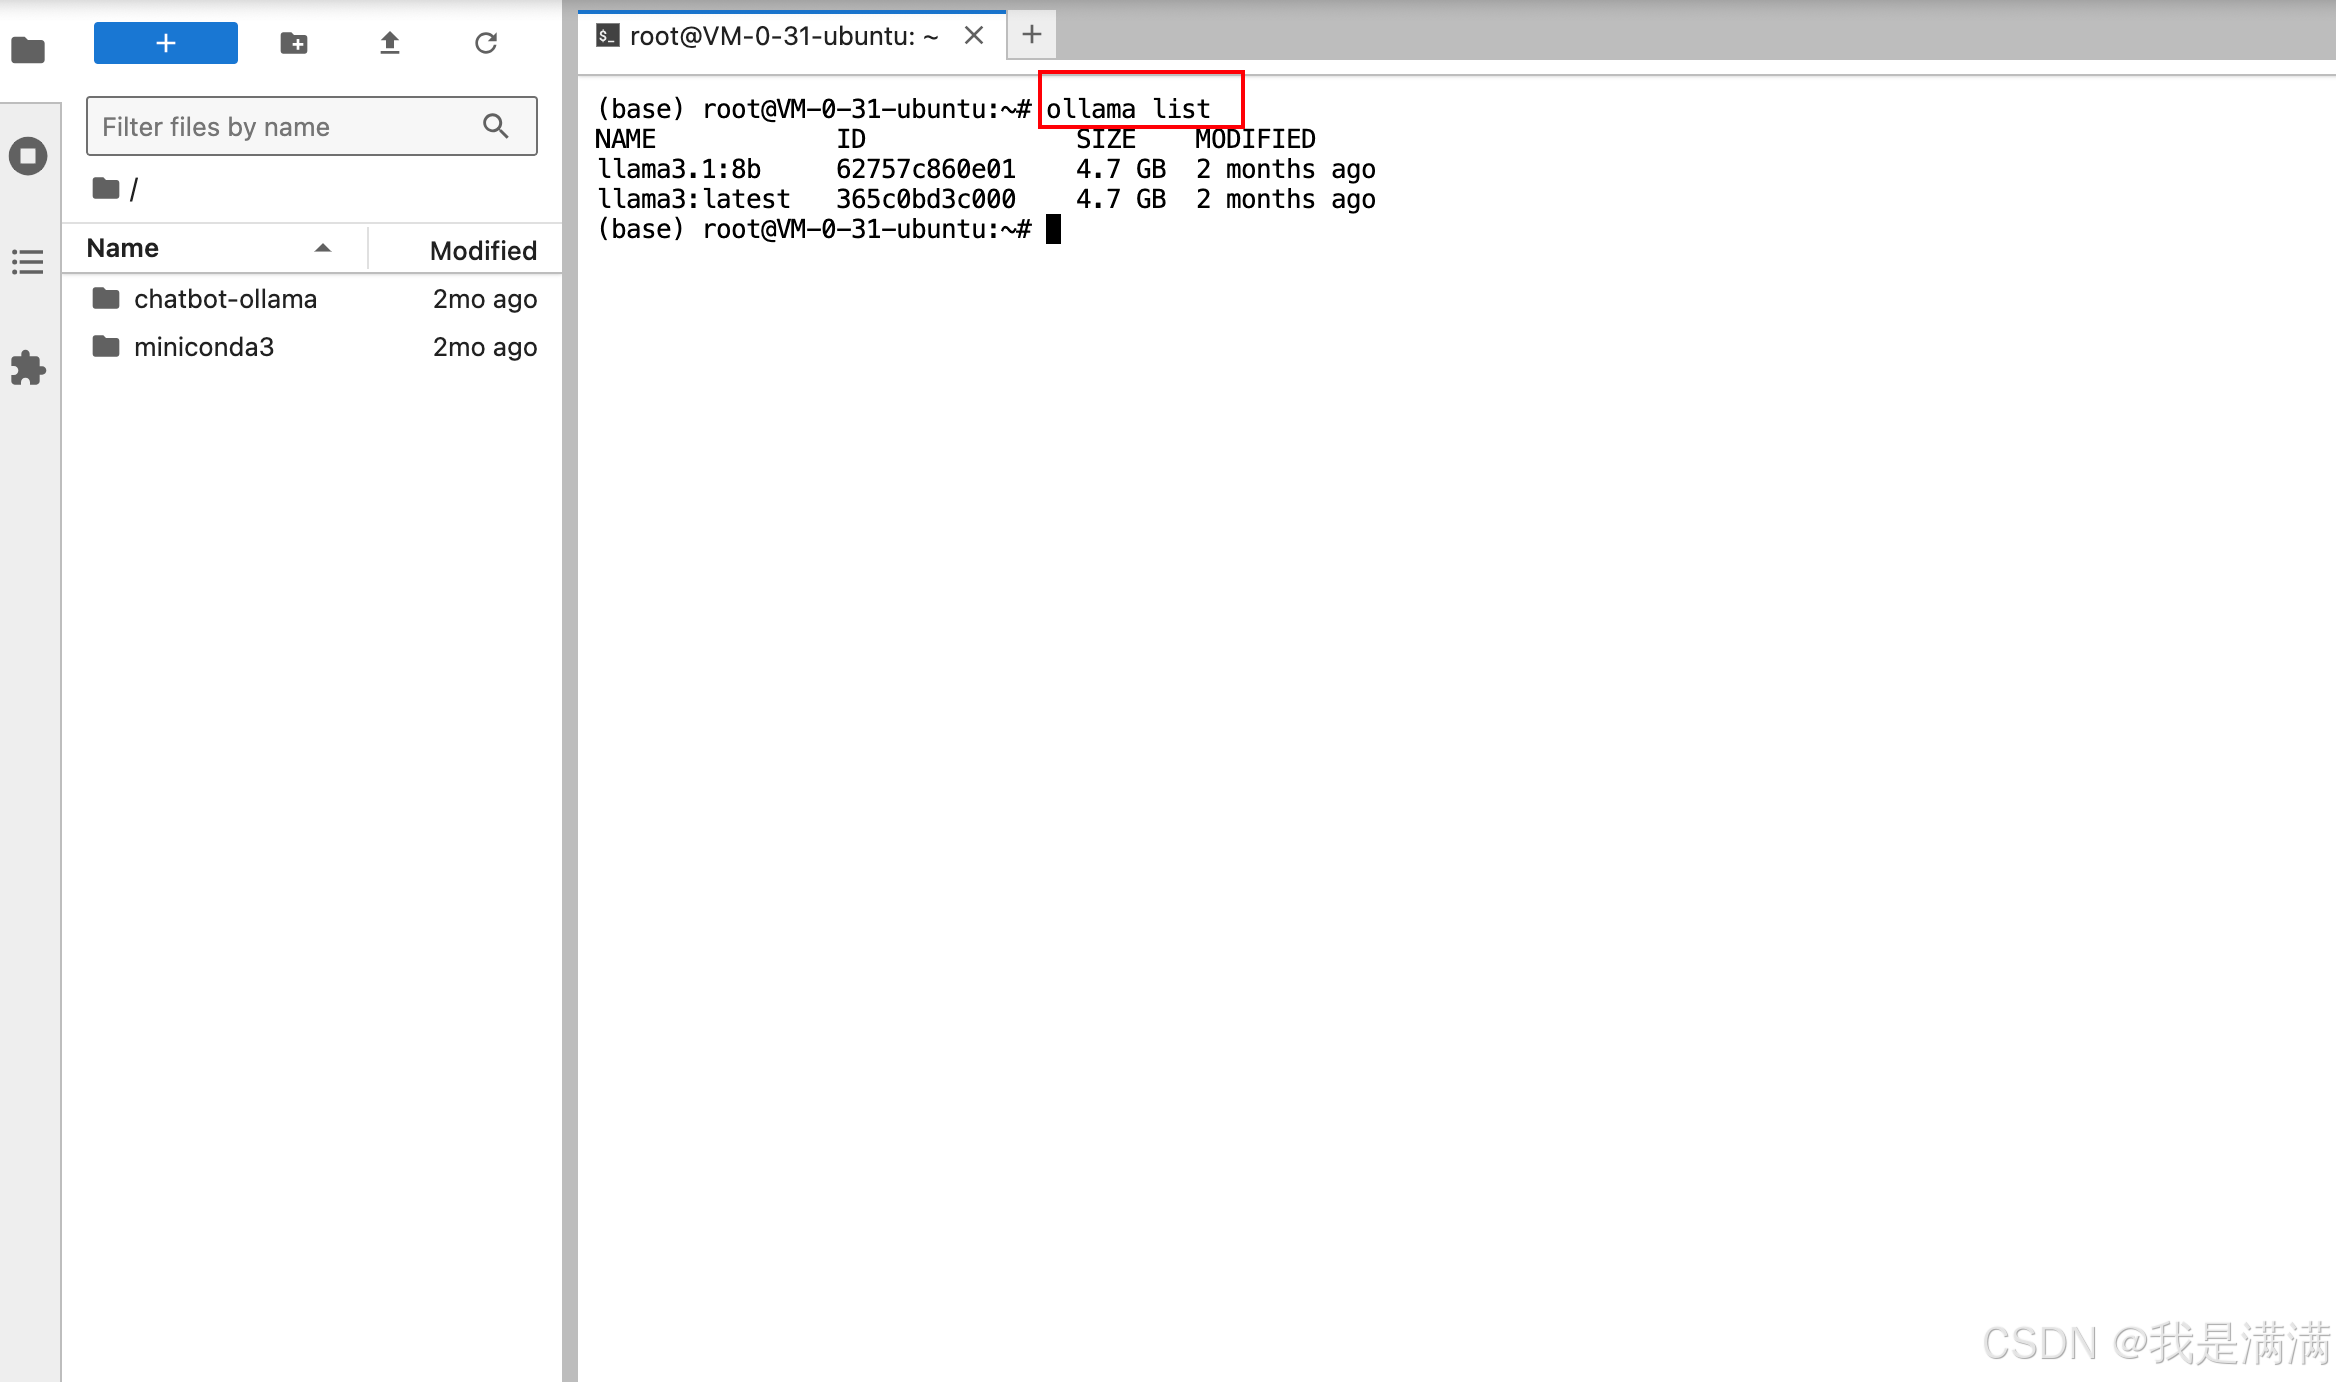Add a new tab with plus button
2336x1382 pixels.
(x=1032, y=35)
